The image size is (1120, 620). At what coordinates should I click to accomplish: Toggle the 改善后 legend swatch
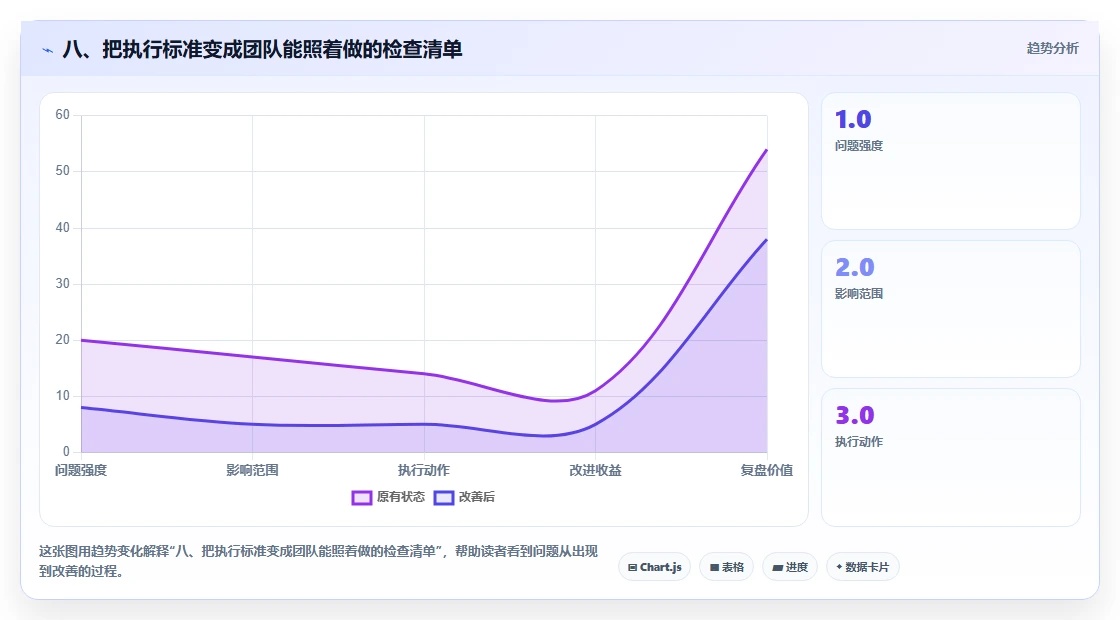(x=444, y=497)
